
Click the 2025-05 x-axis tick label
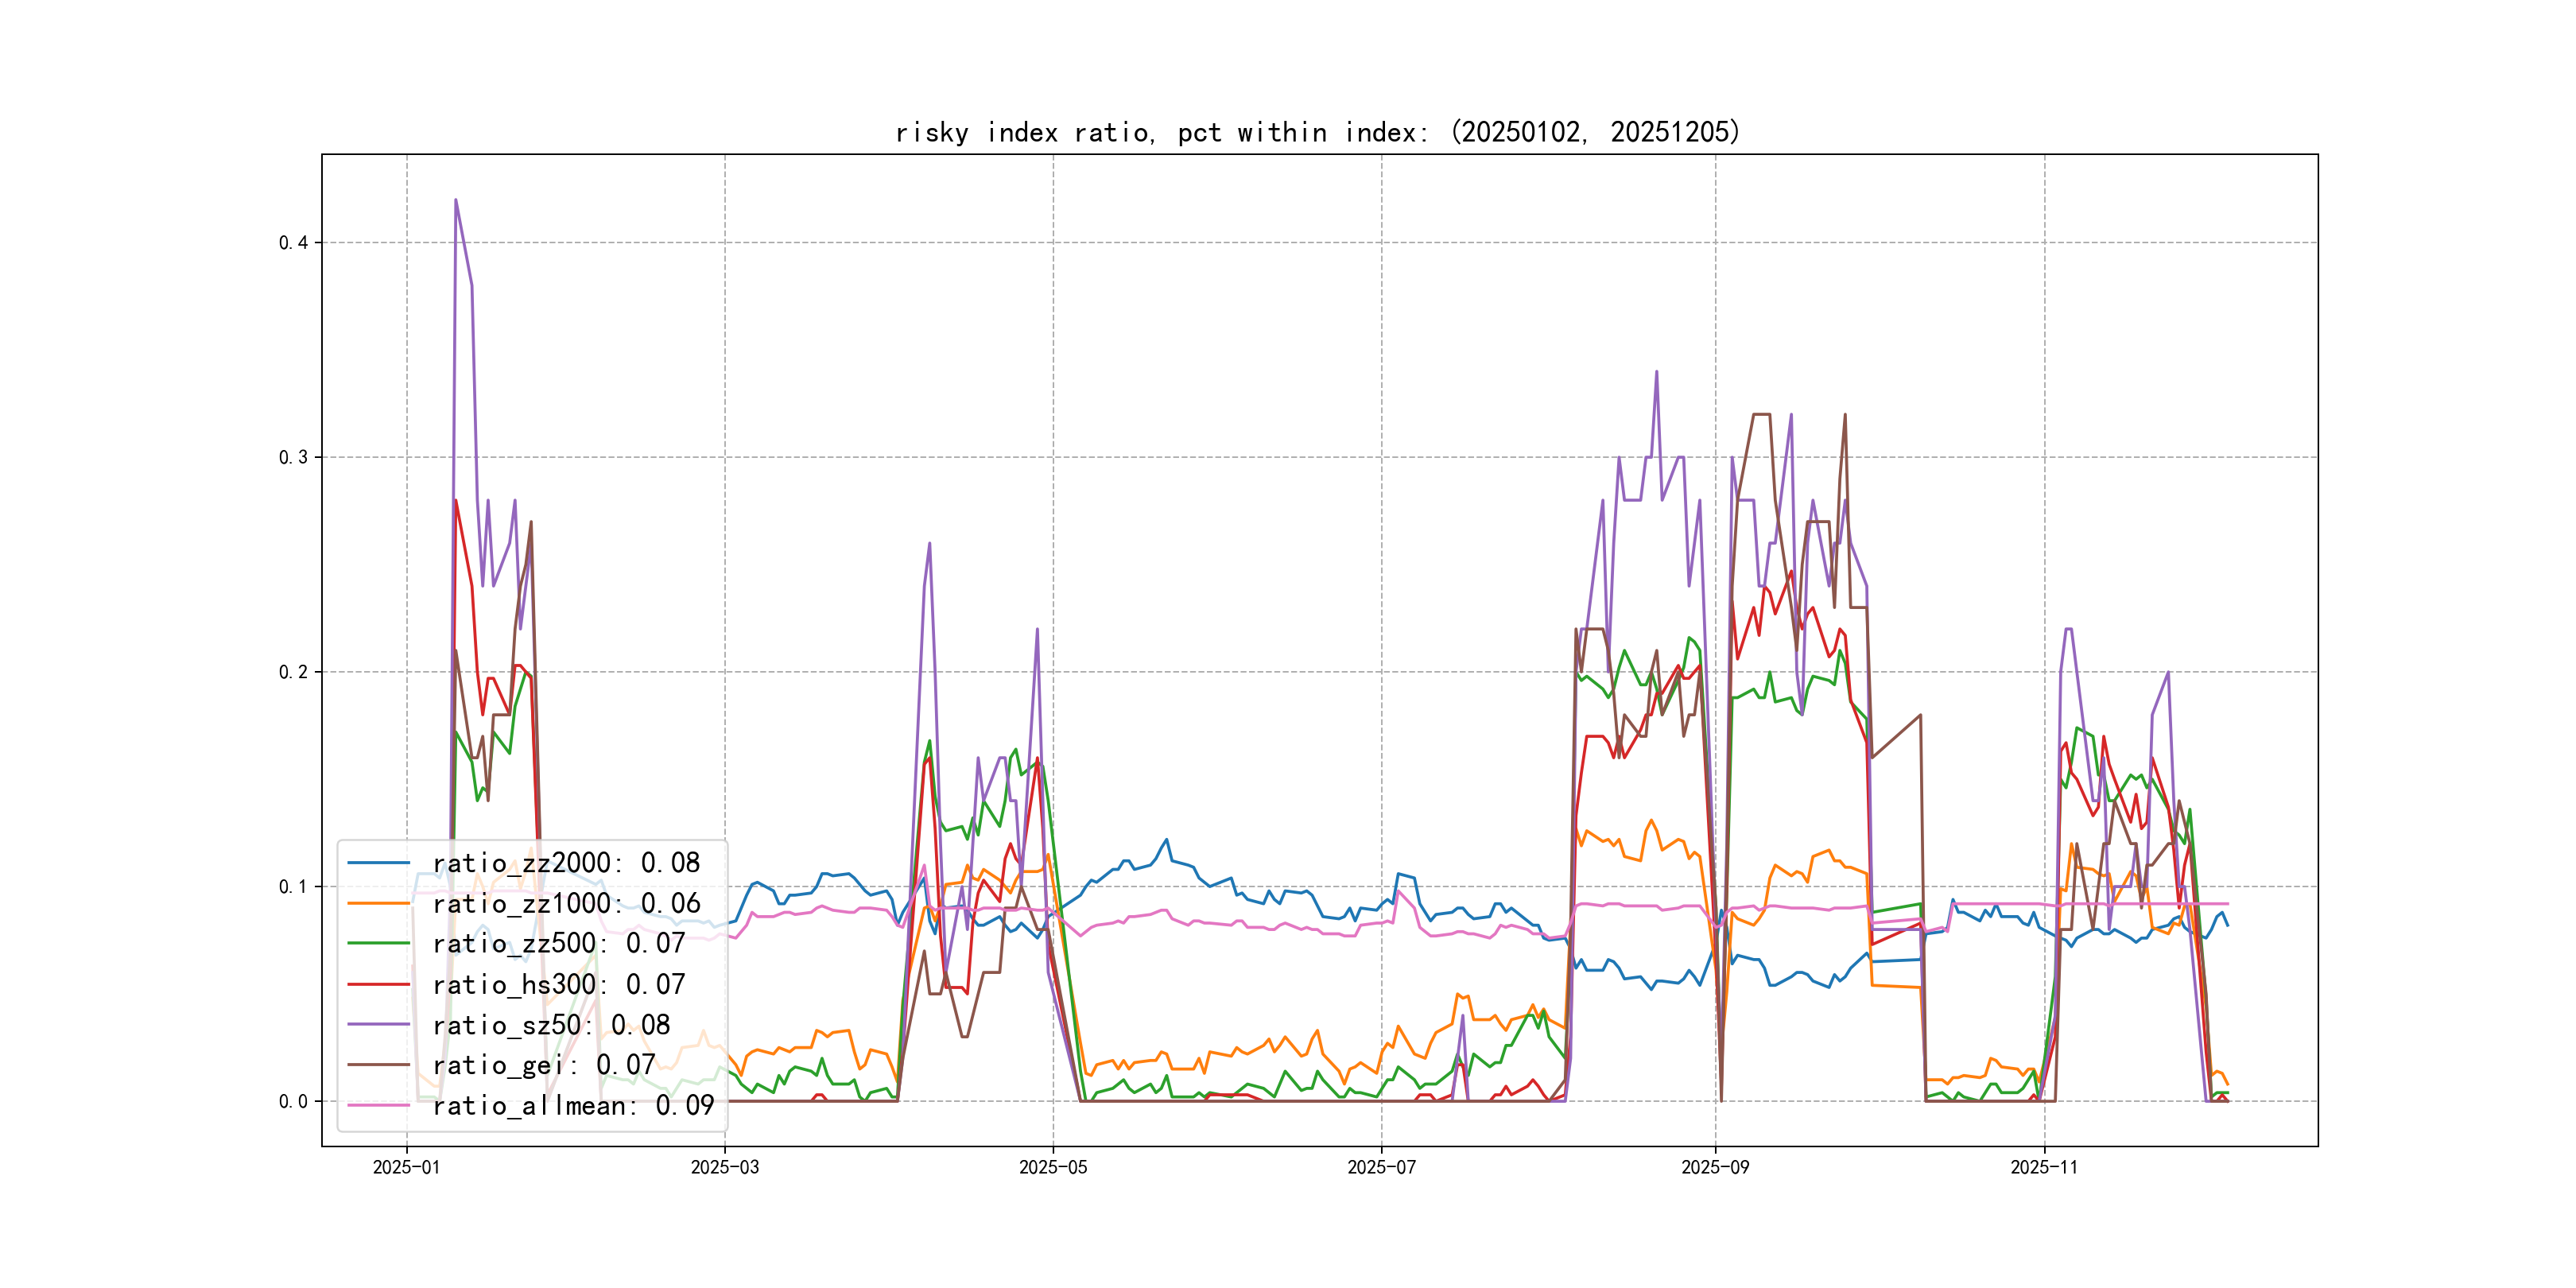point(1052,1168)
